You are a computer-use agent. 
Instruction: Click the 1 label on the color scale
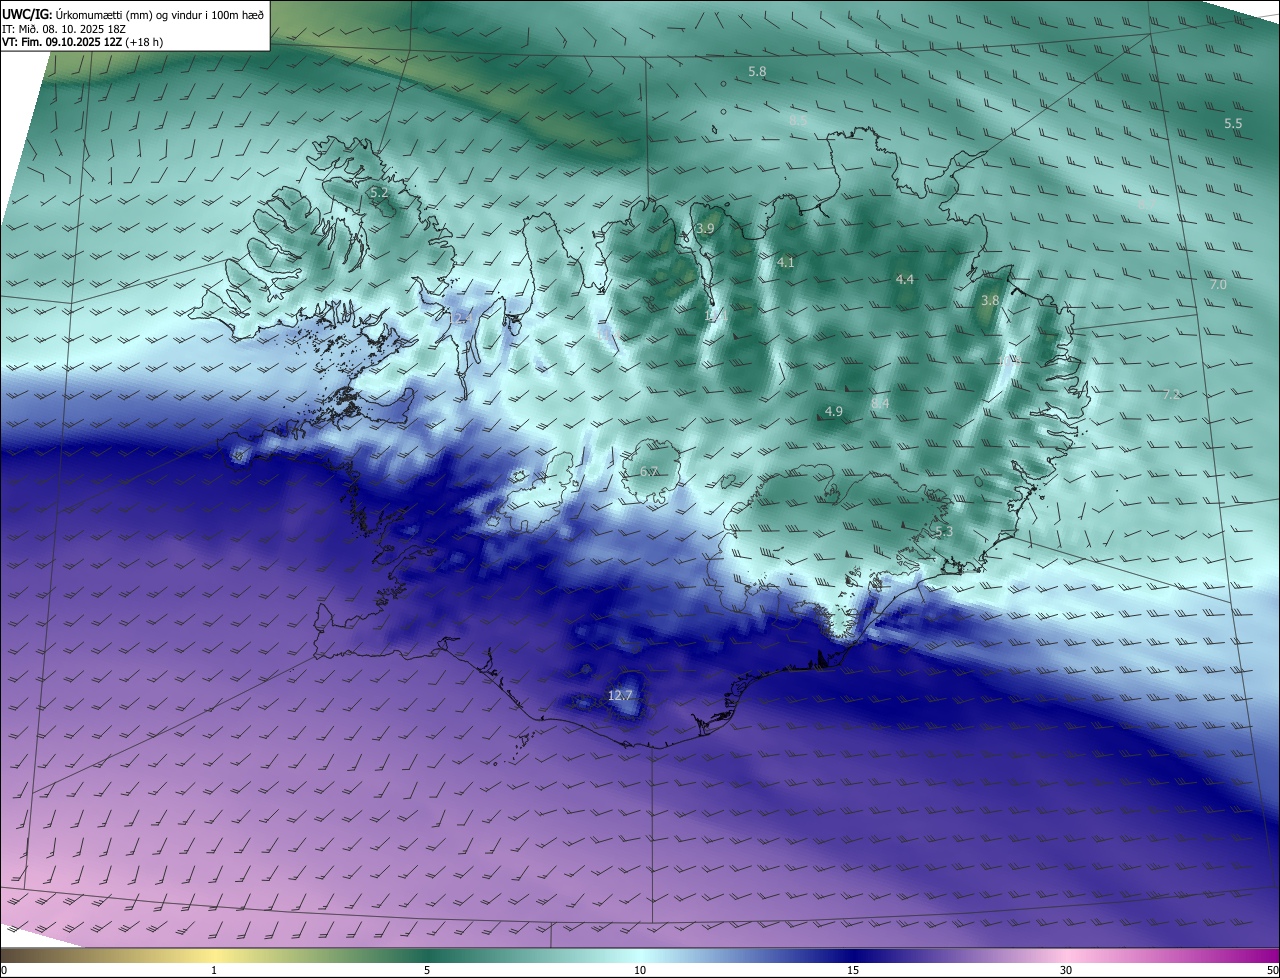click(214, 970)
